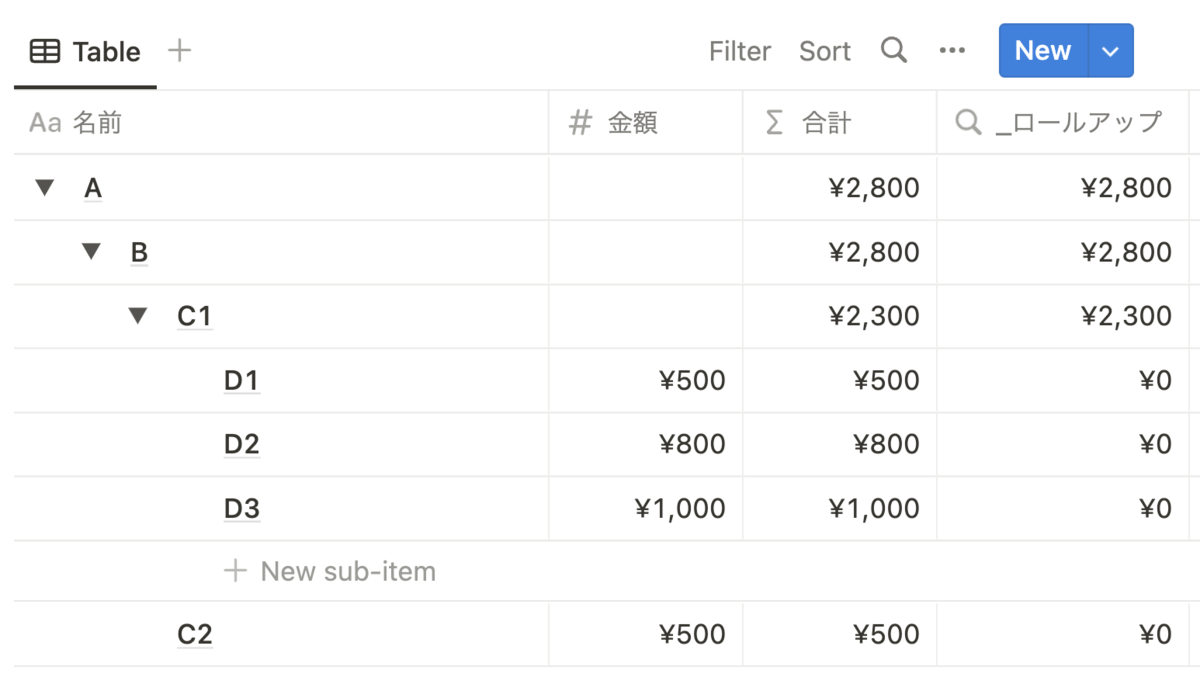Open the D1 page link
Image resolution: width=1200 pixels, height=677 pixels.
[241, 380]
